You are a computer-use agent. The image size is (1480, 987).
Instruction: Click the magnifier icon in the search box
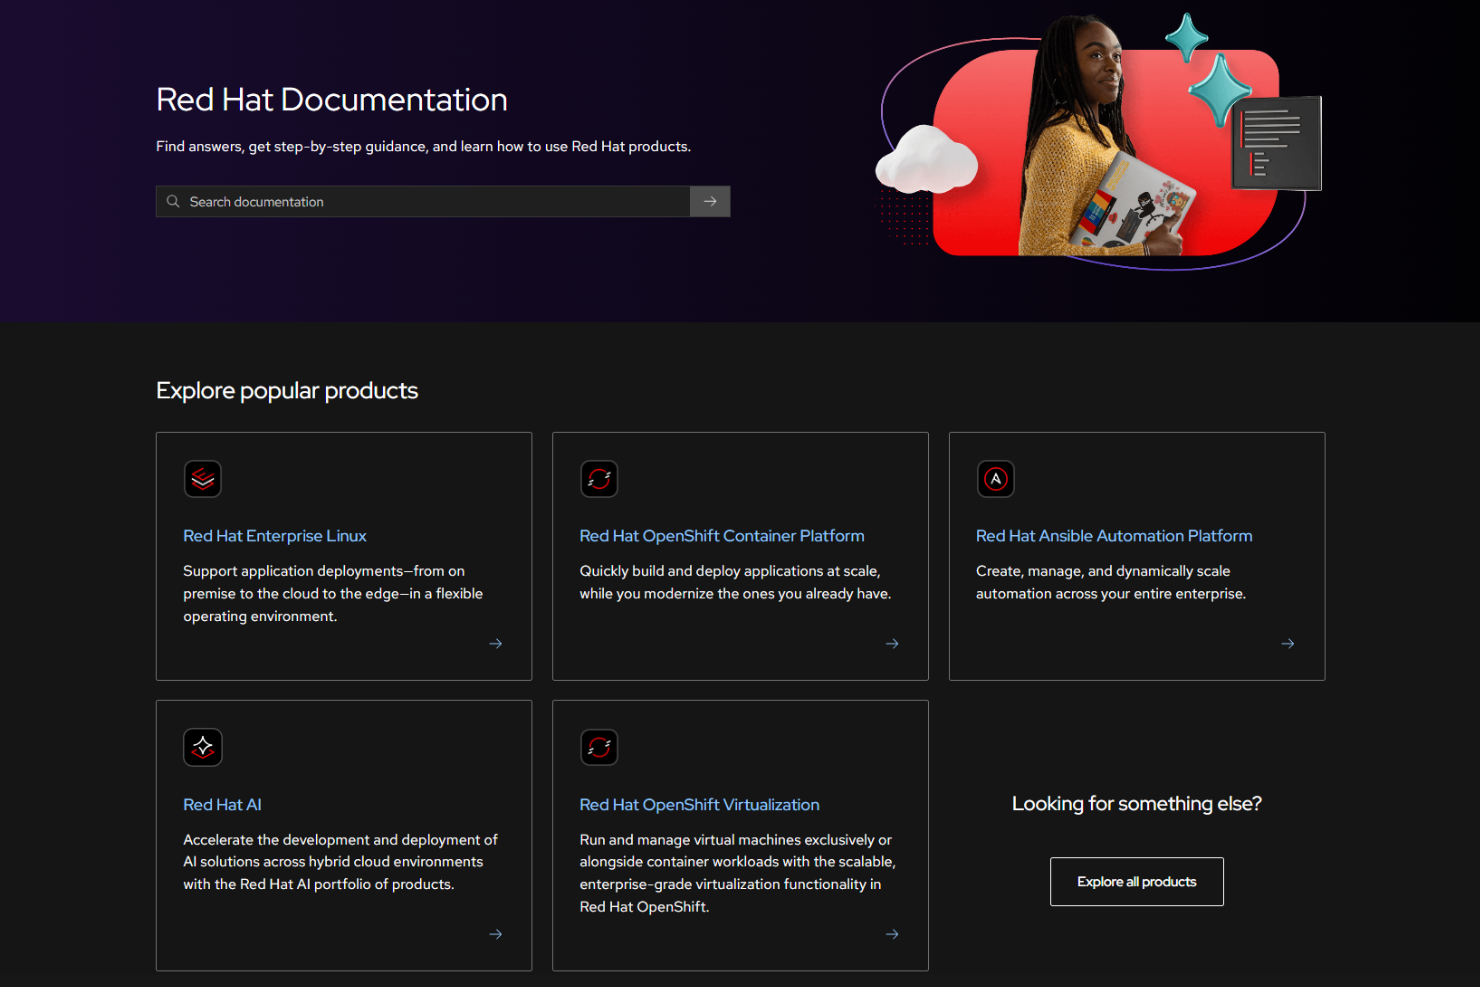coord(173,201)
